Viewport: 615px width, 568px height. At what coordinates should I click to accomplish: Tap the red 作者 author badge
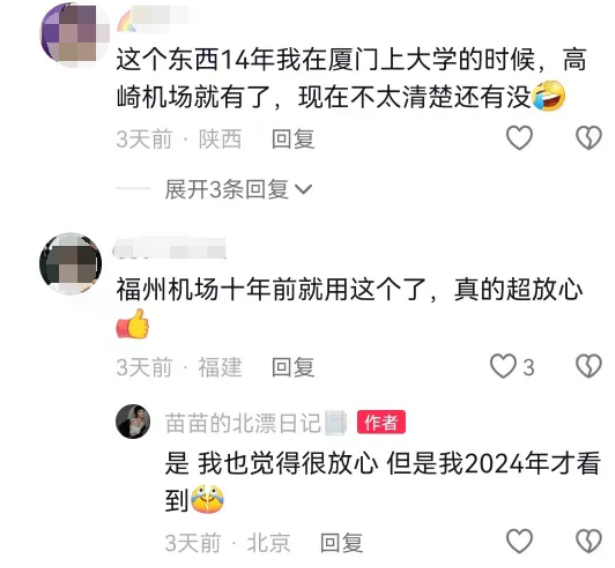coord(381,422)
